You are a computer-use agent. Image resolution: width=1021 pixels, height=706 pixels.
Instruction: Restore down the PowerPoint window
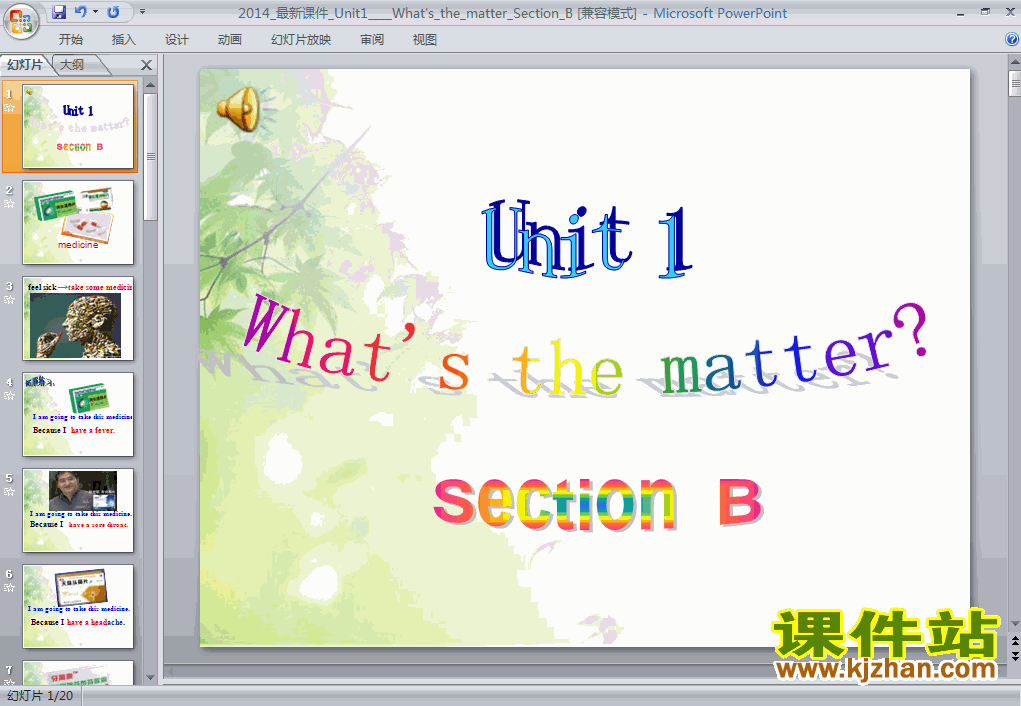[x=985, y=12]
